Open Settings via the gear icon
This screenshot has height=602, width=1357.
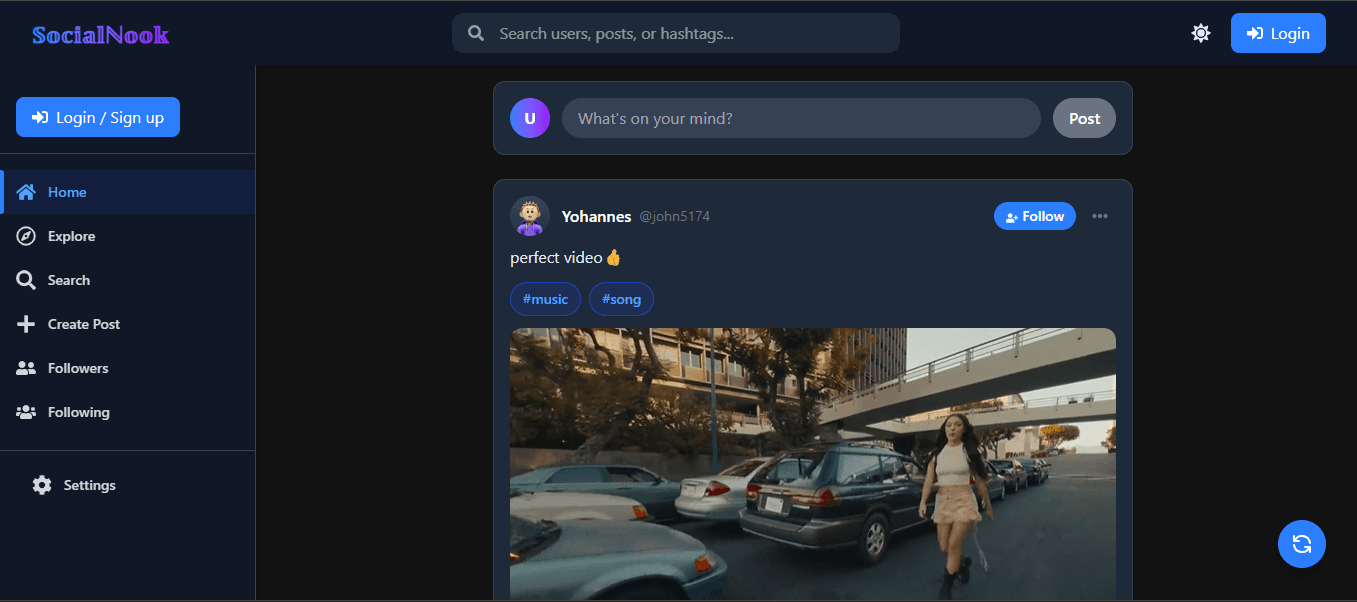tap(42, 485)
